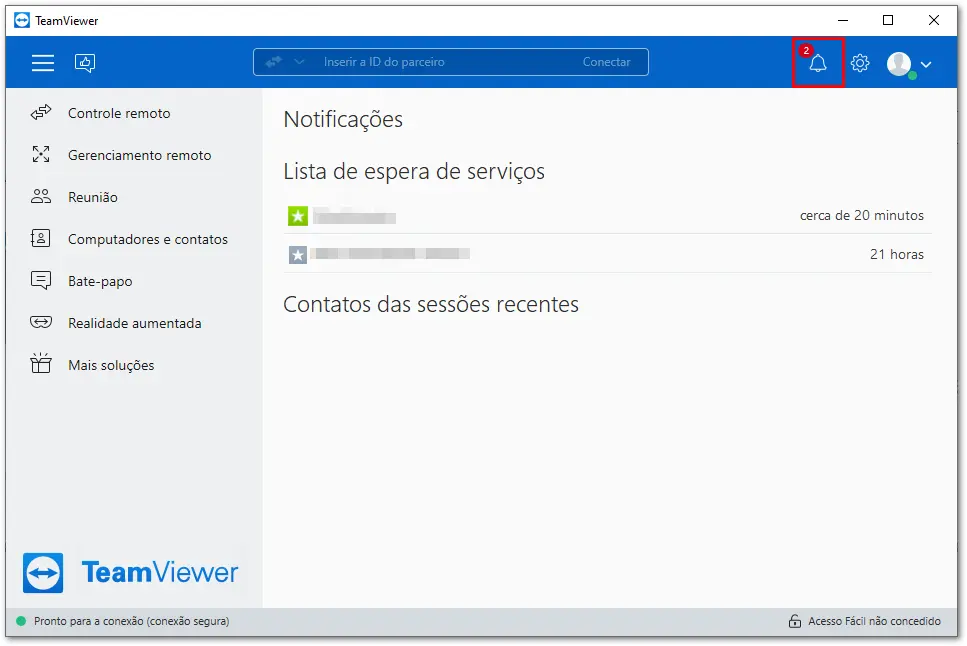The width and height of the screenshot is (967, 646).
Task: Click the gray star service queue icon
Action: click(x=298, y=255)
